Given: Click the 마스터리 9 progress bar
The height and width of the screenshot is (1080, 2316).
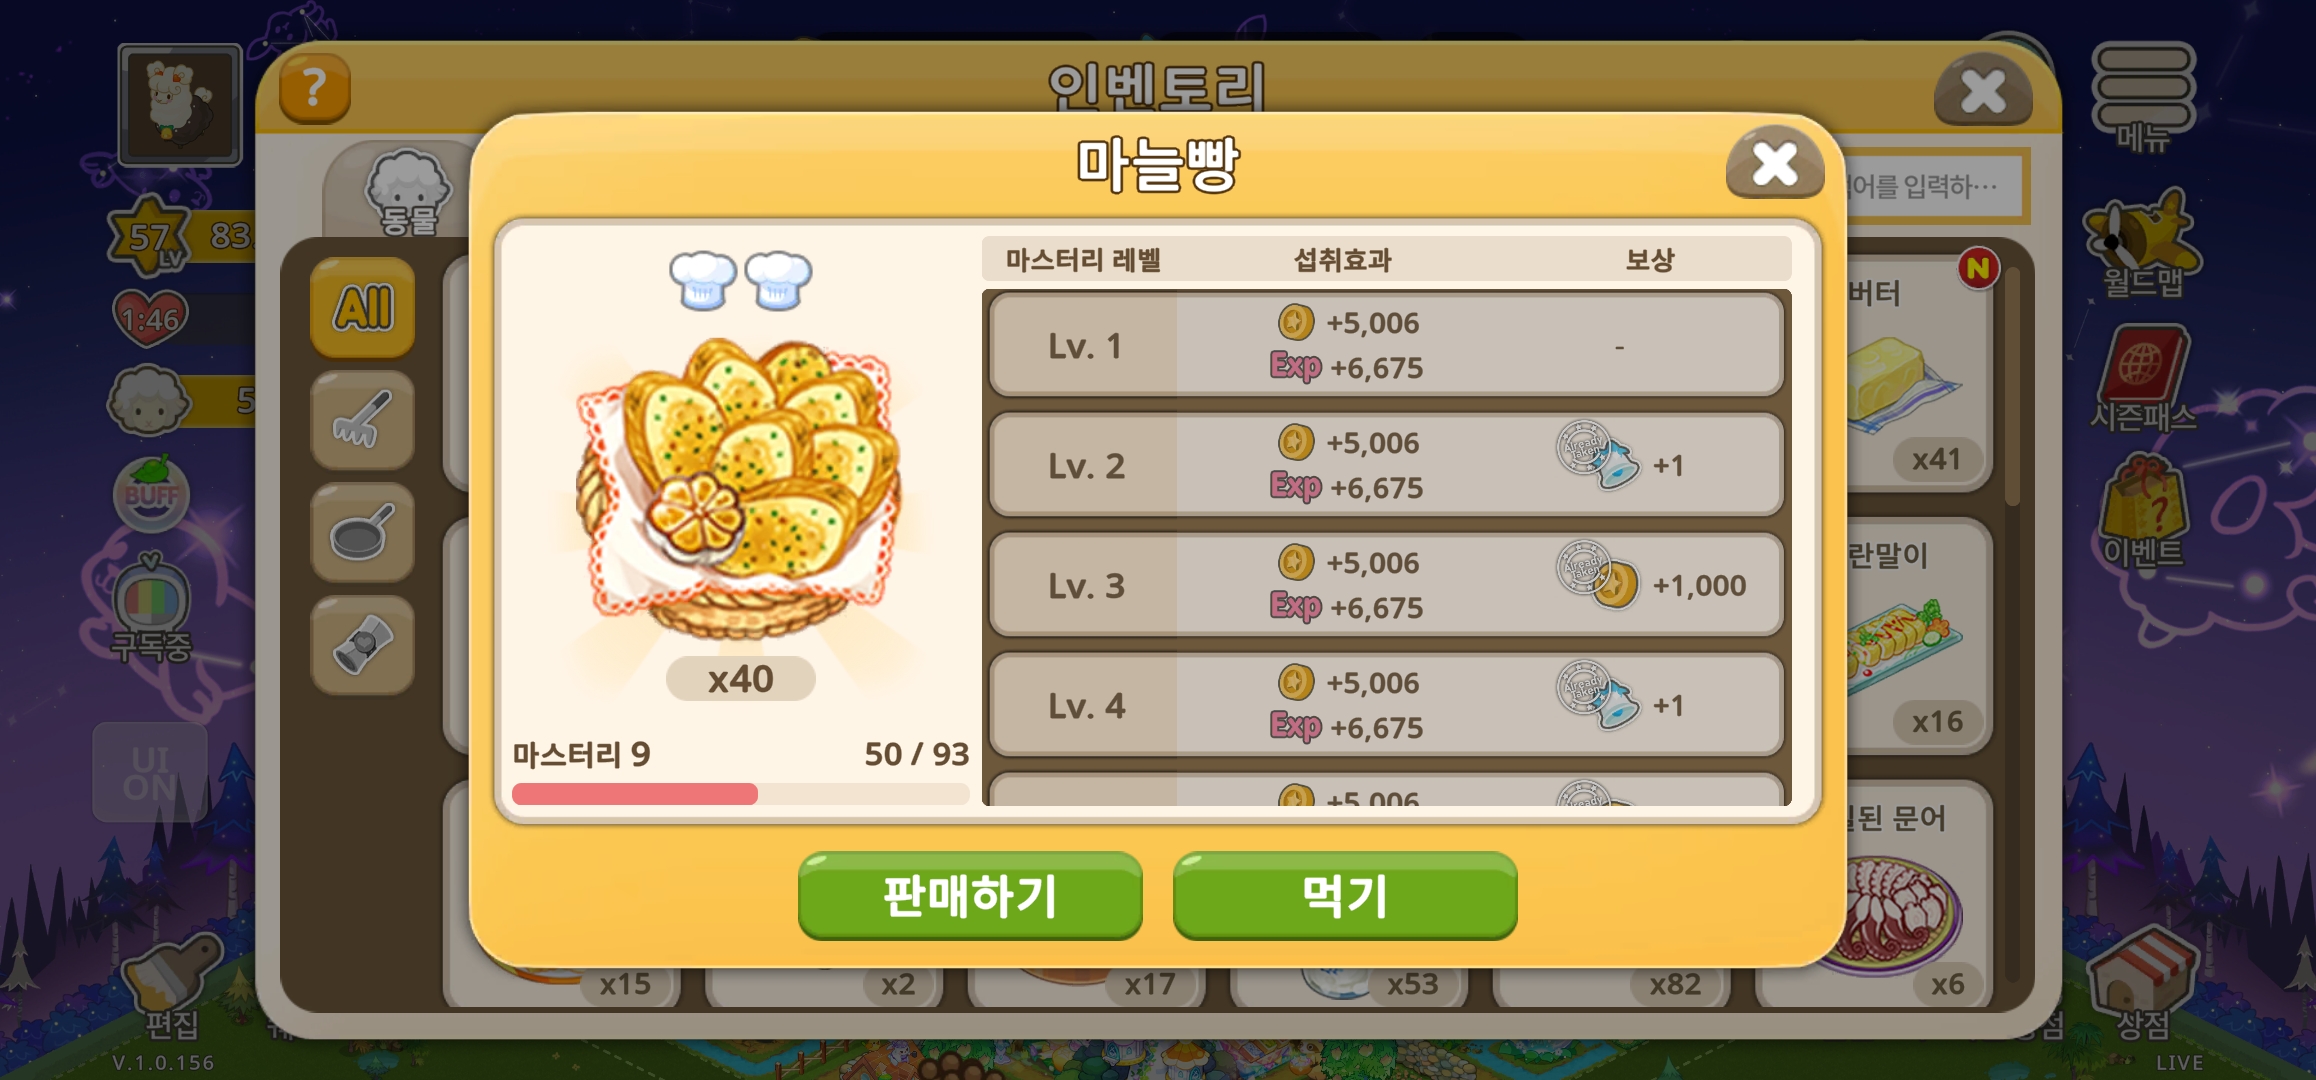Looking at the screenshot, I should pos(740,794).
